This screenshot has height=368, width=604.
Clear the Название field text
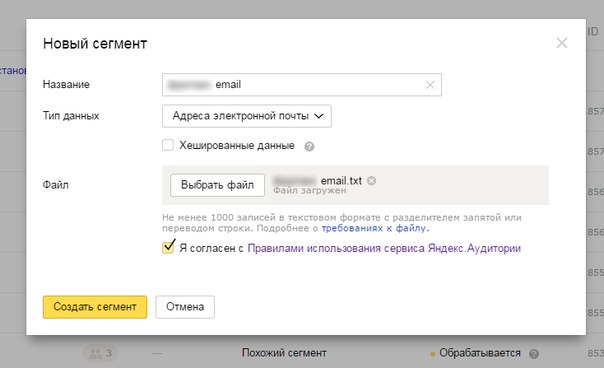(x=430, y=85)
